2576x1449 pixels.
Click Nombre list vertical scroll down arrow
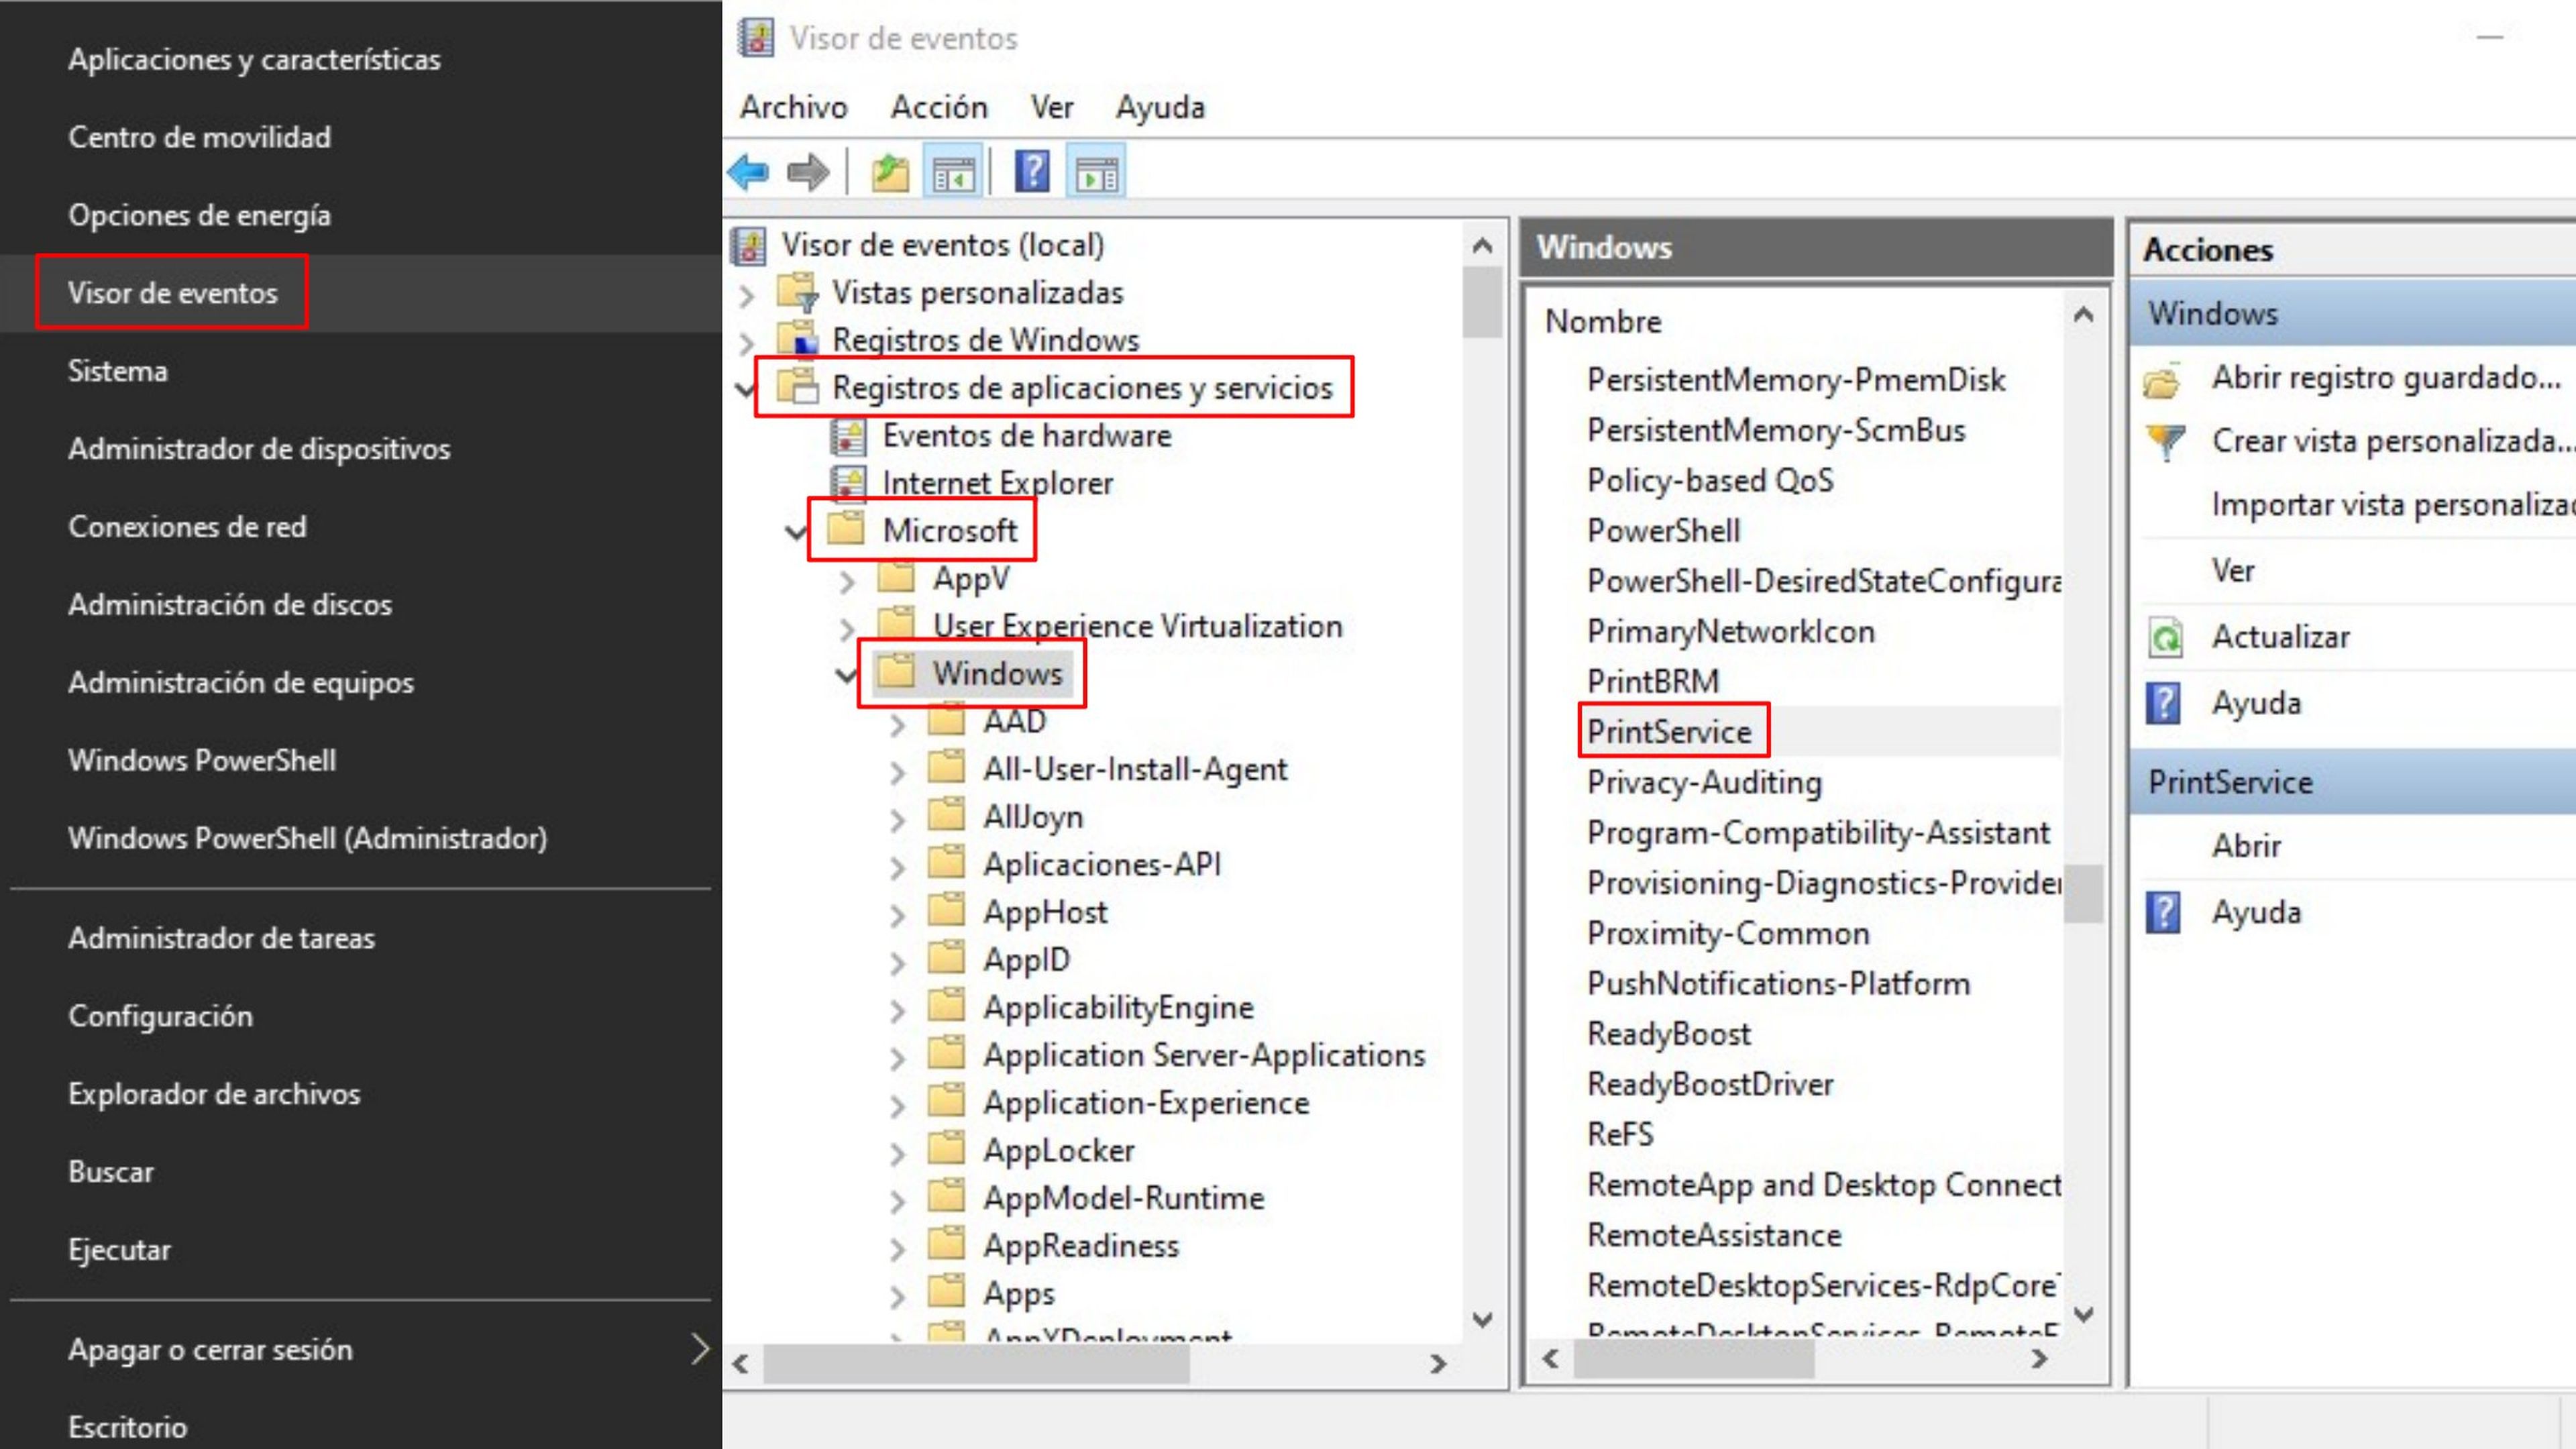pos(2083,1315)
